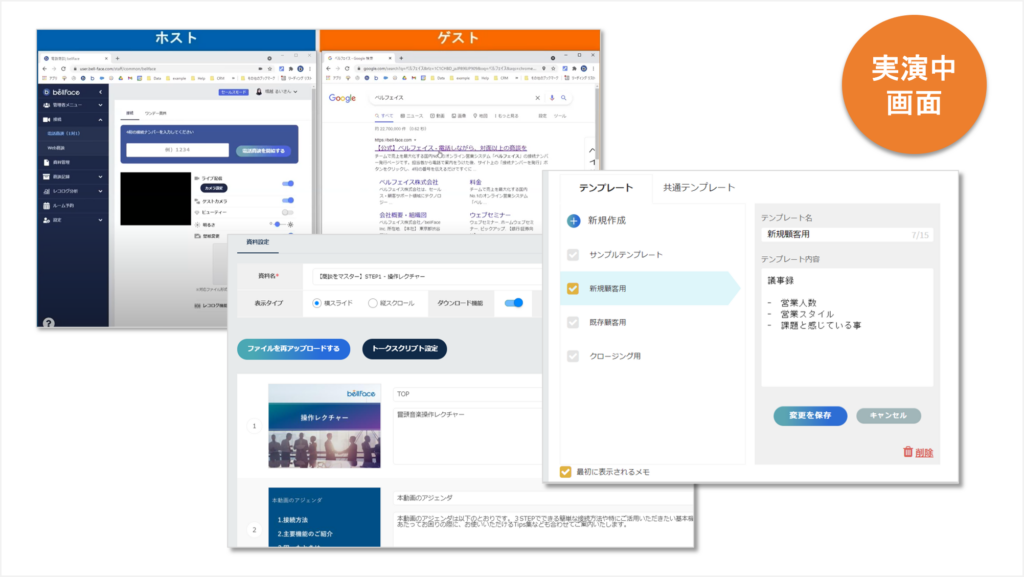Click the トークスクリプト設定 button
Viewport: 1024px width, 577px height.
(x=404, y=348)
